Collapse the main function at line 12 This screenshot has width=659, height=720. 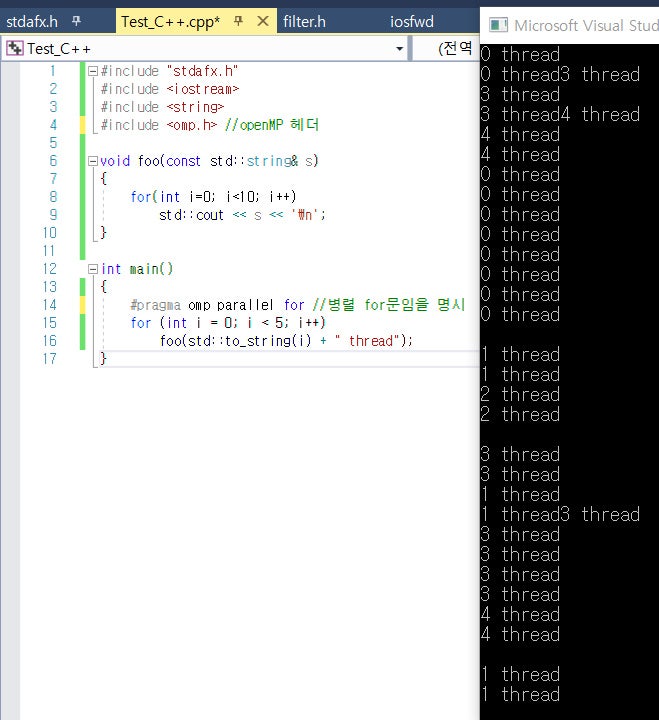(92, 269)
